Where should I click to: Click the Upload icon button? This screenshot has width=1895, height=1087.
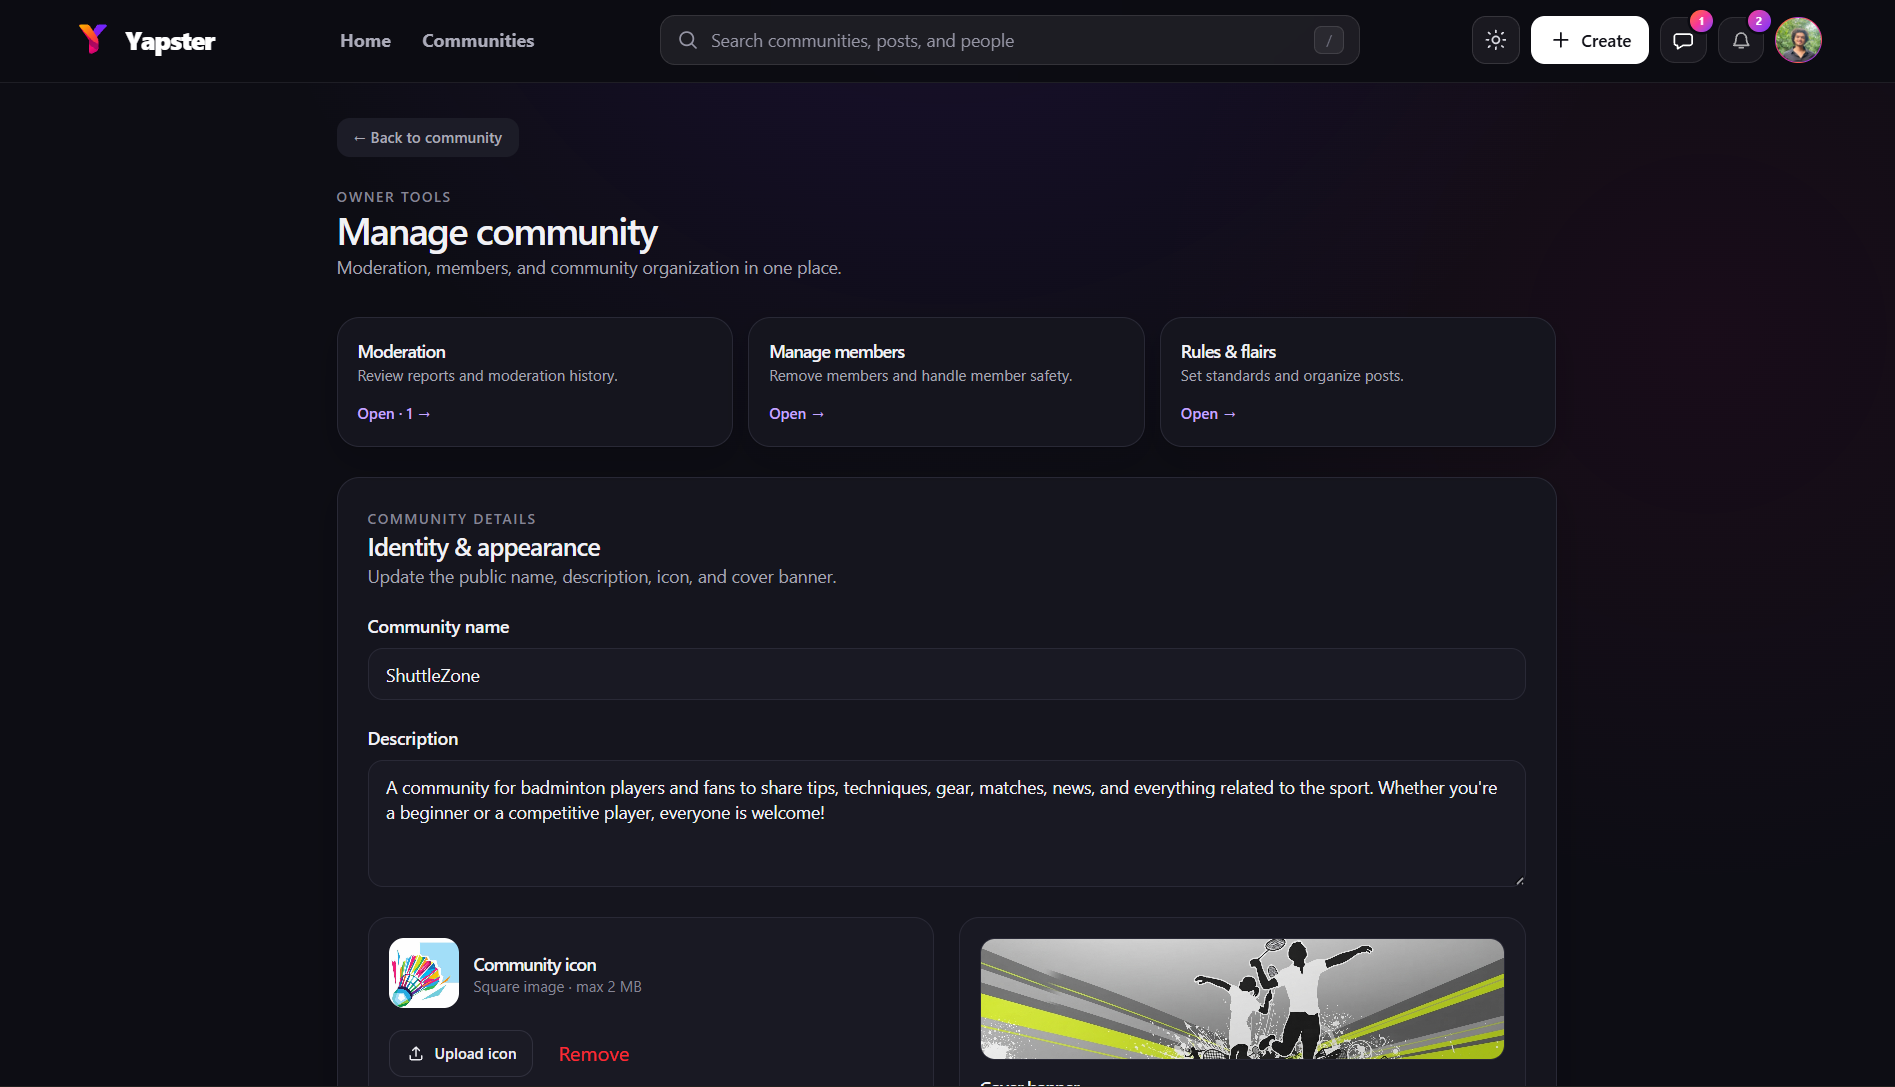coord(461,1053)
